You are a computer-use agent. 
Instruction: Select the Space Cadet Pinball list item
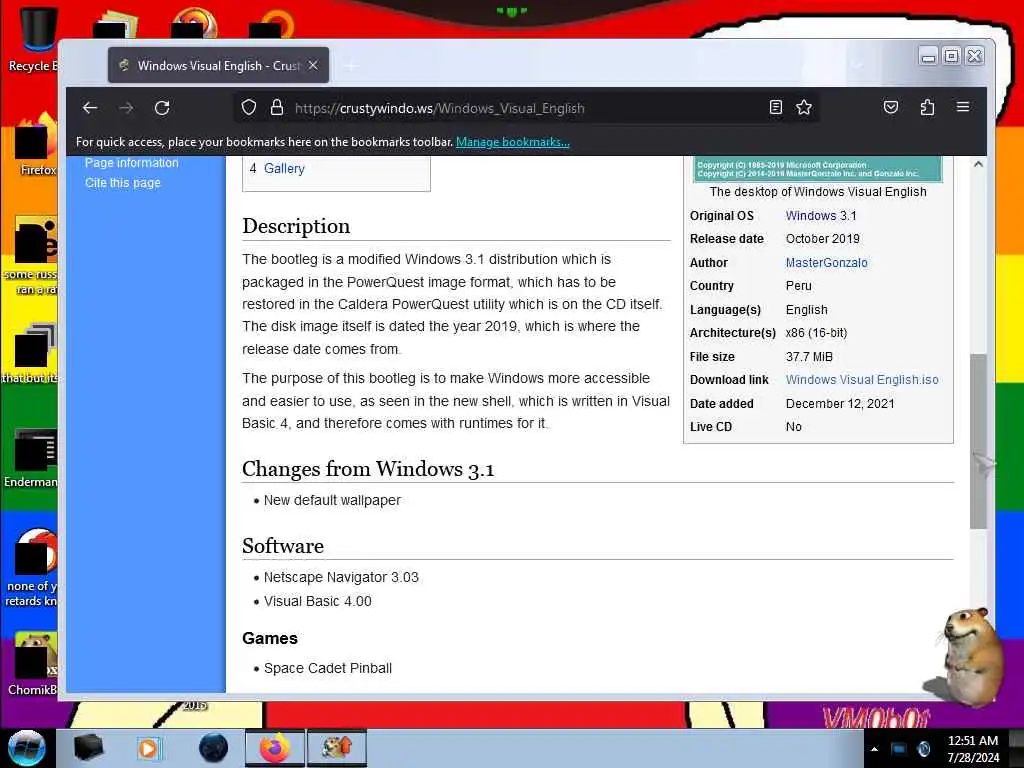328,668
